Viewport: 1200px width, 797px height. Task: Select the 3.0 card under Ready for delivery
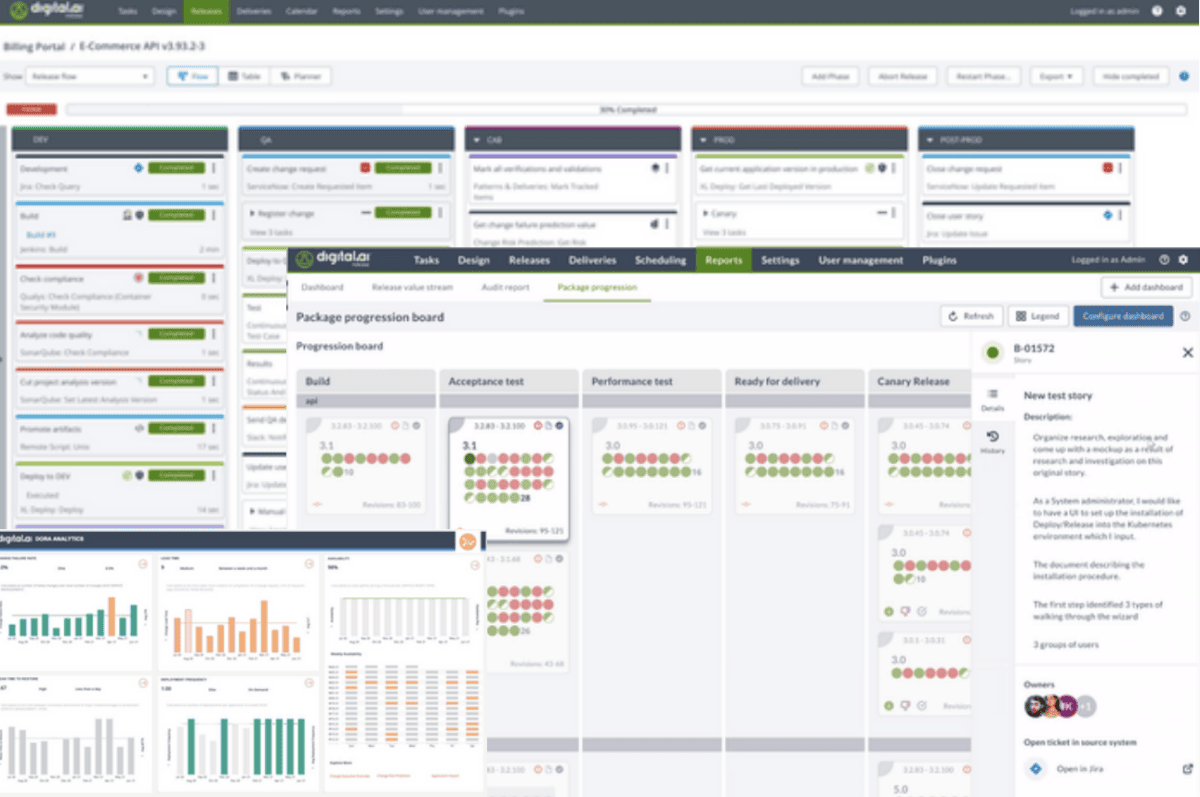[x=793, y=466]
